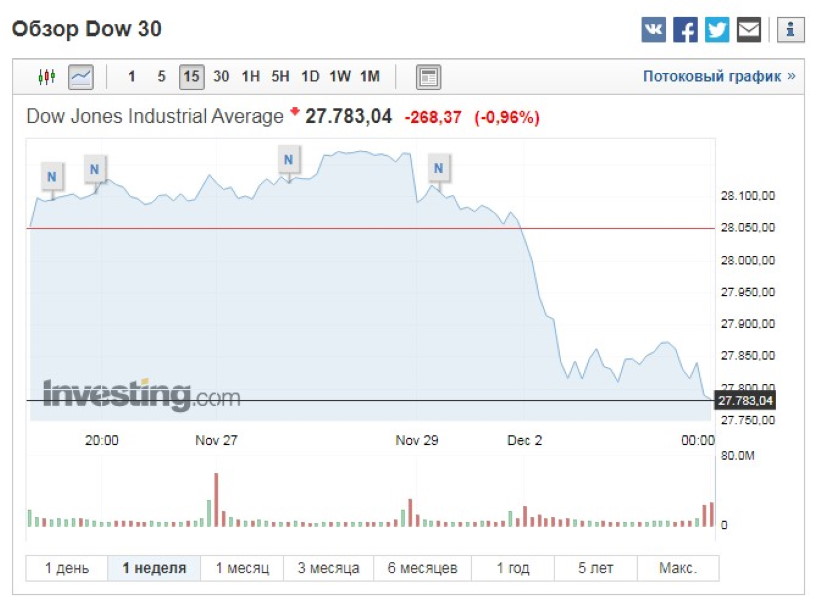The width and height of the screenshot is (820, 610).
Task: Select the 1 год period tab
Action: tap(513, 568)
